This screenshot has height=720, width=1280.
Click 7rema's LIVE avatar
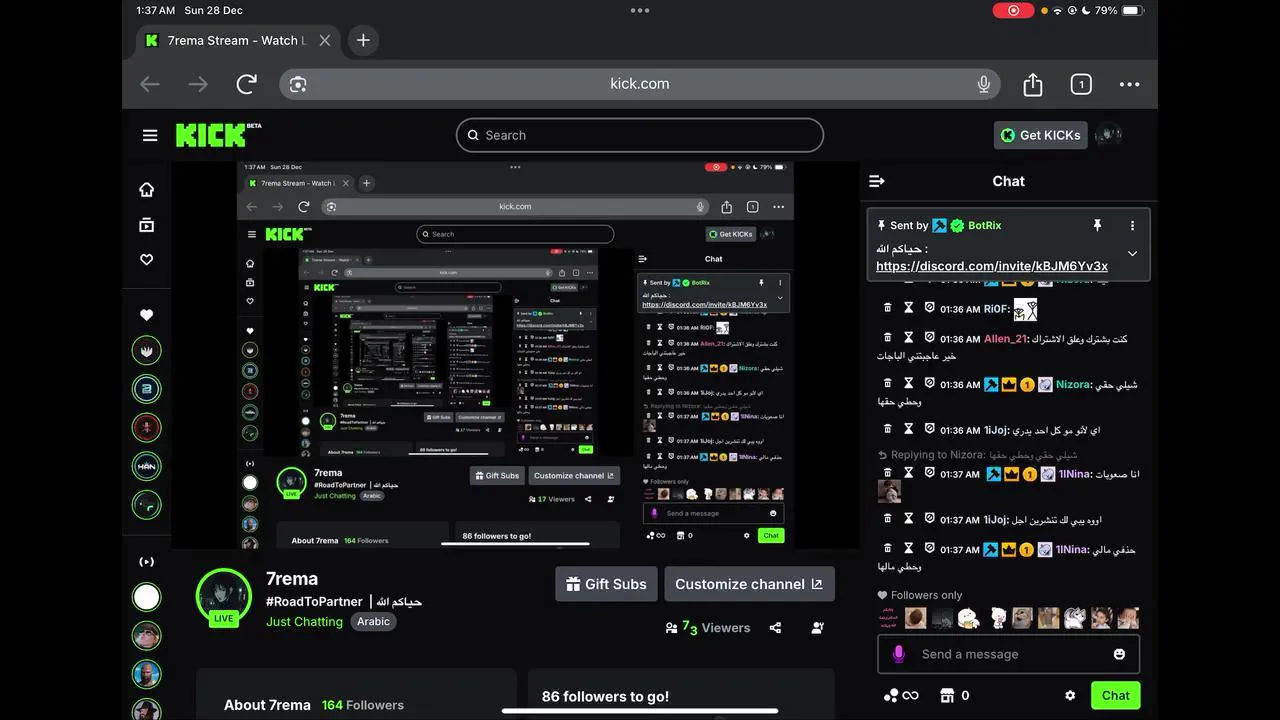[x=223, y=597]
